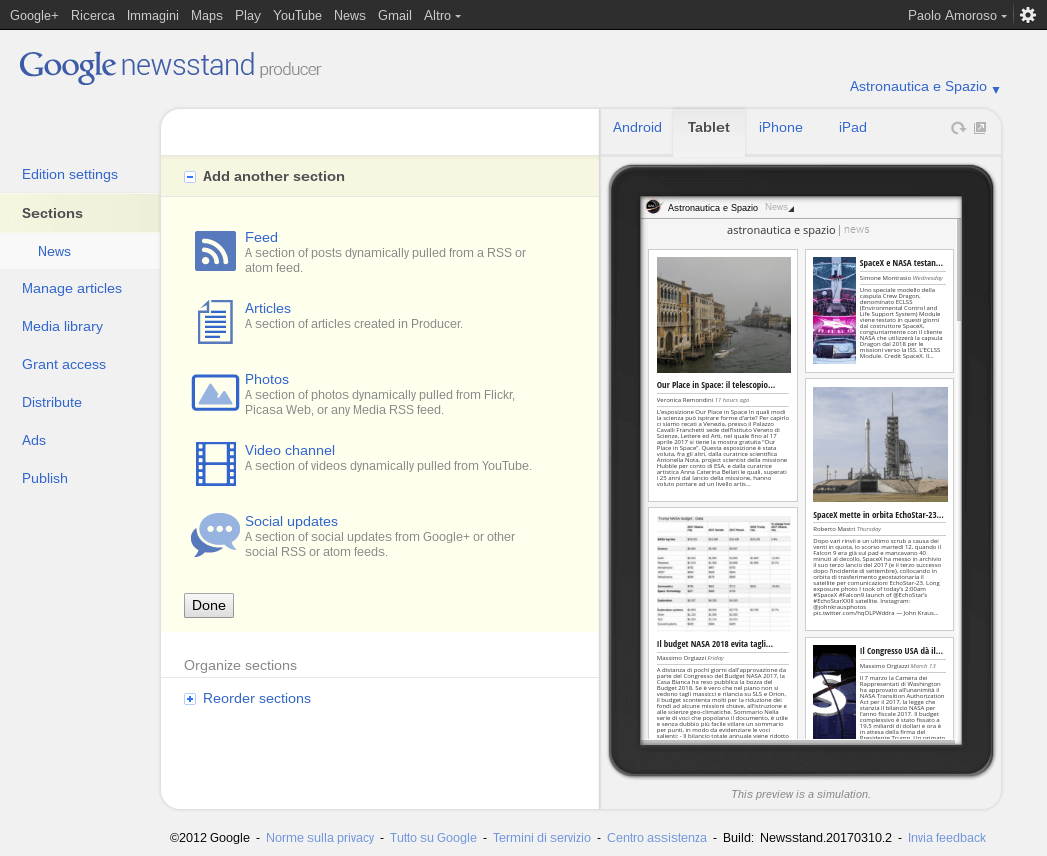Click Invia feedback footer link
This screenshot has width=1047, height=856.
coord(947,838)
